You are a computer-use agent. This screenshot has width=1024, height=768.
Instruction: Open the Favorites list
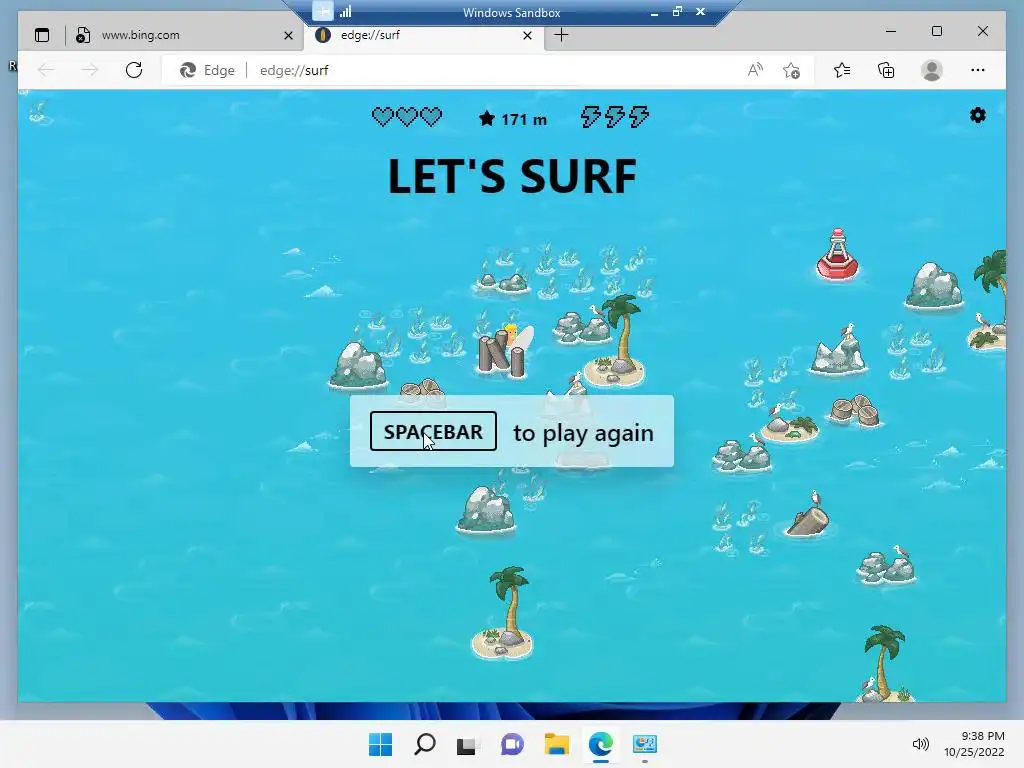click(842, 70)
